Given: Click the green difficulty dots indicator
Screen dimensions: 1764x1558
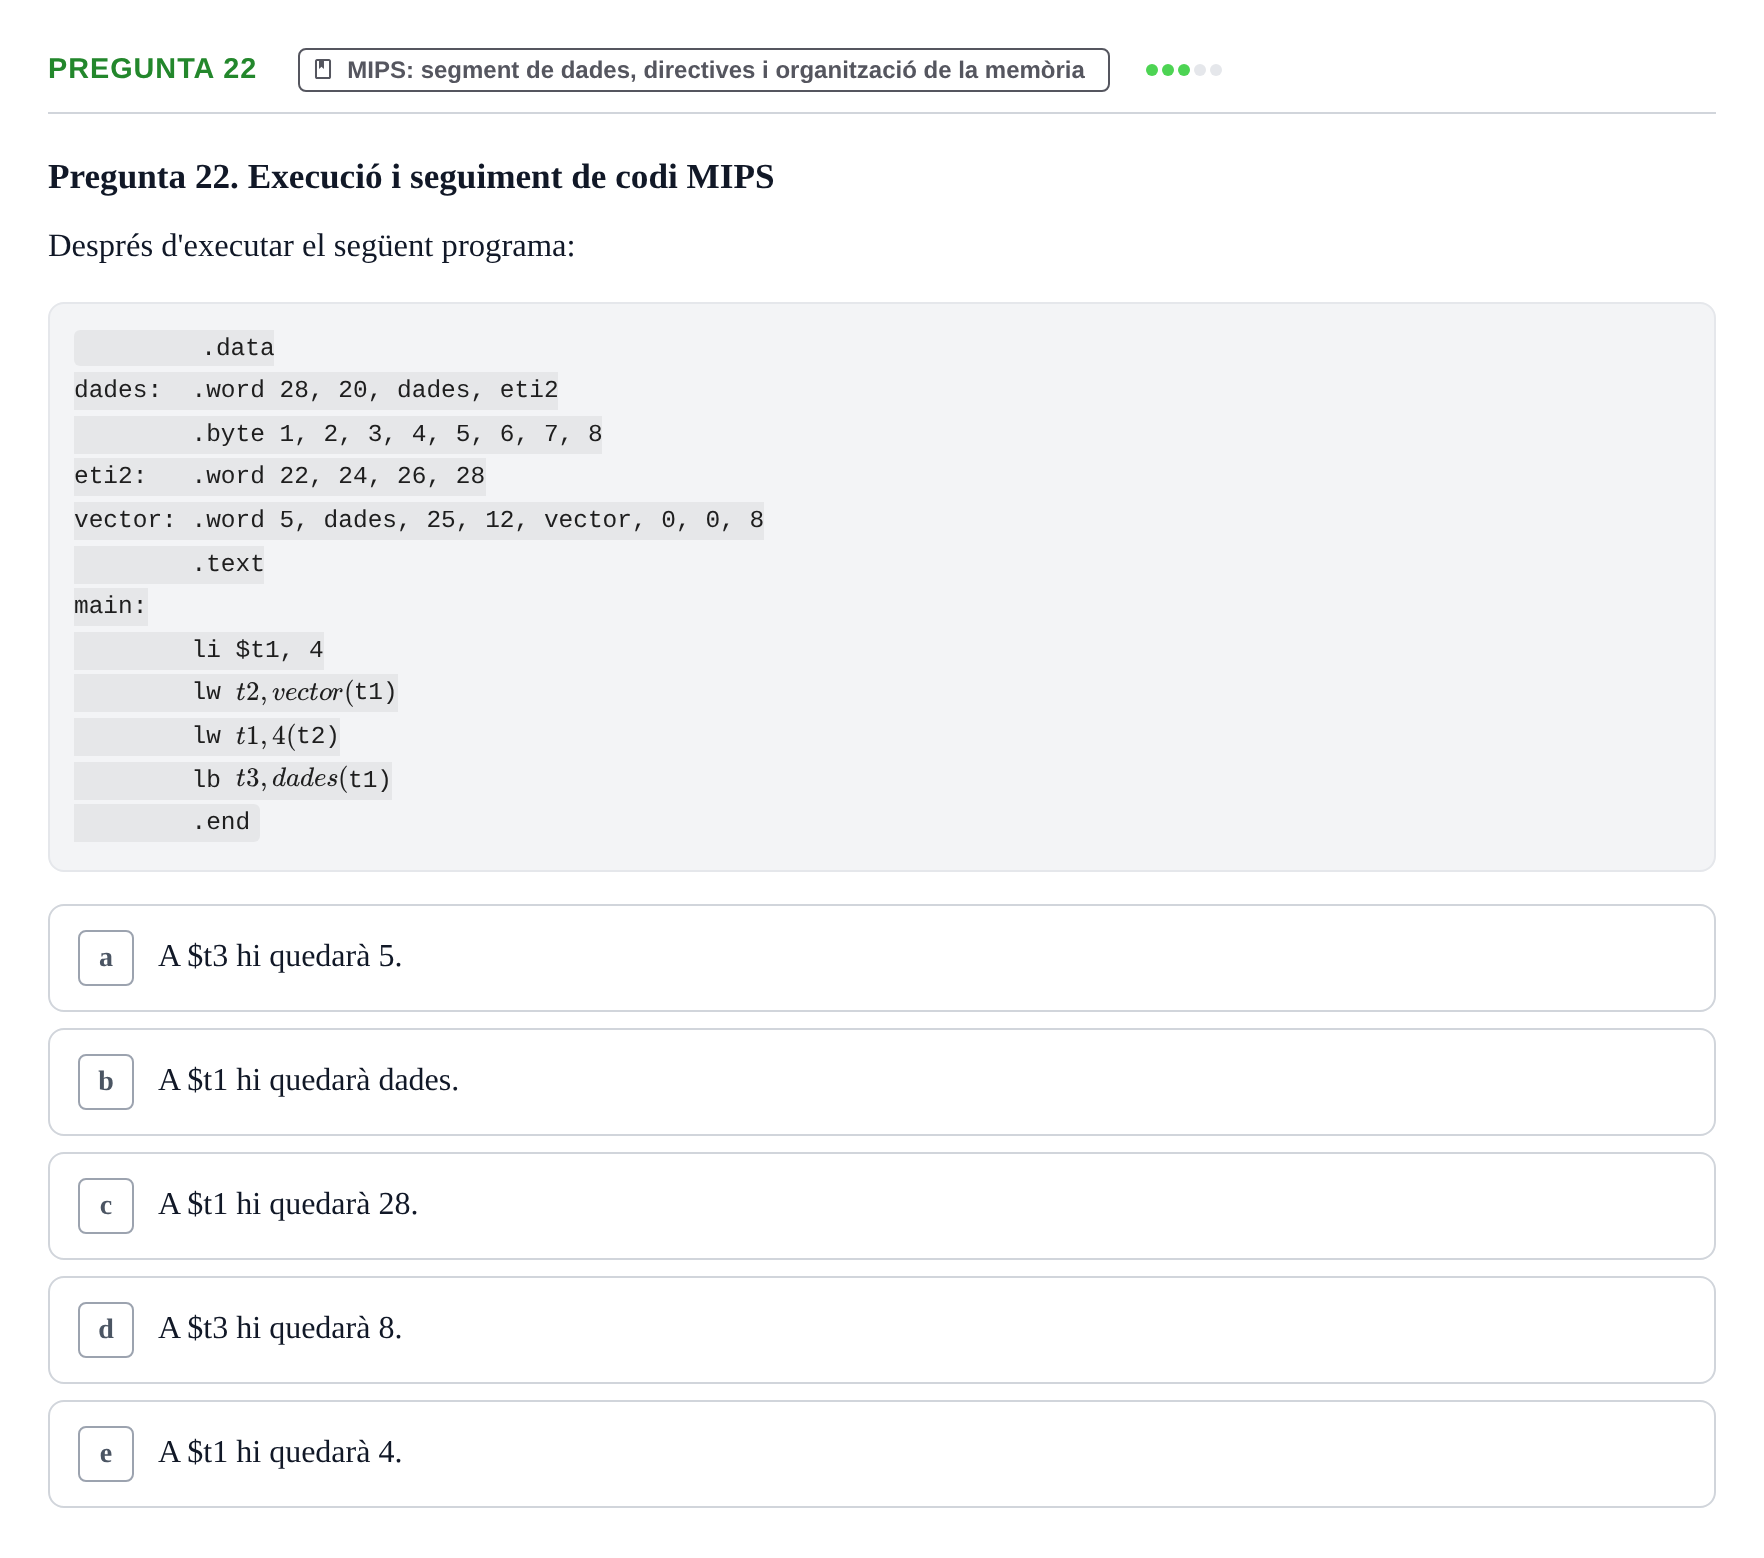Looking at the screenshot, I should 1183,70.
